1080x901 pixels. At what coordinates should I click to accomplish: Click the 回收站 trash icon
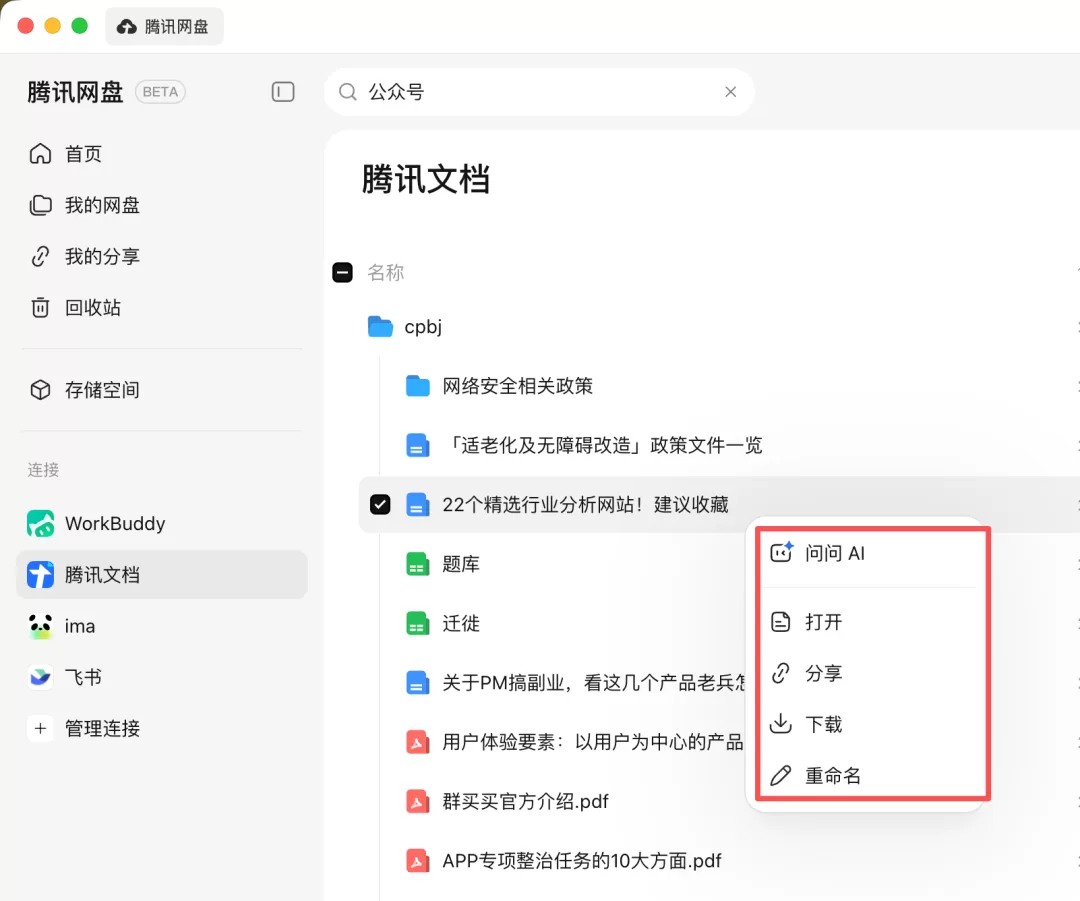point(40,307)
